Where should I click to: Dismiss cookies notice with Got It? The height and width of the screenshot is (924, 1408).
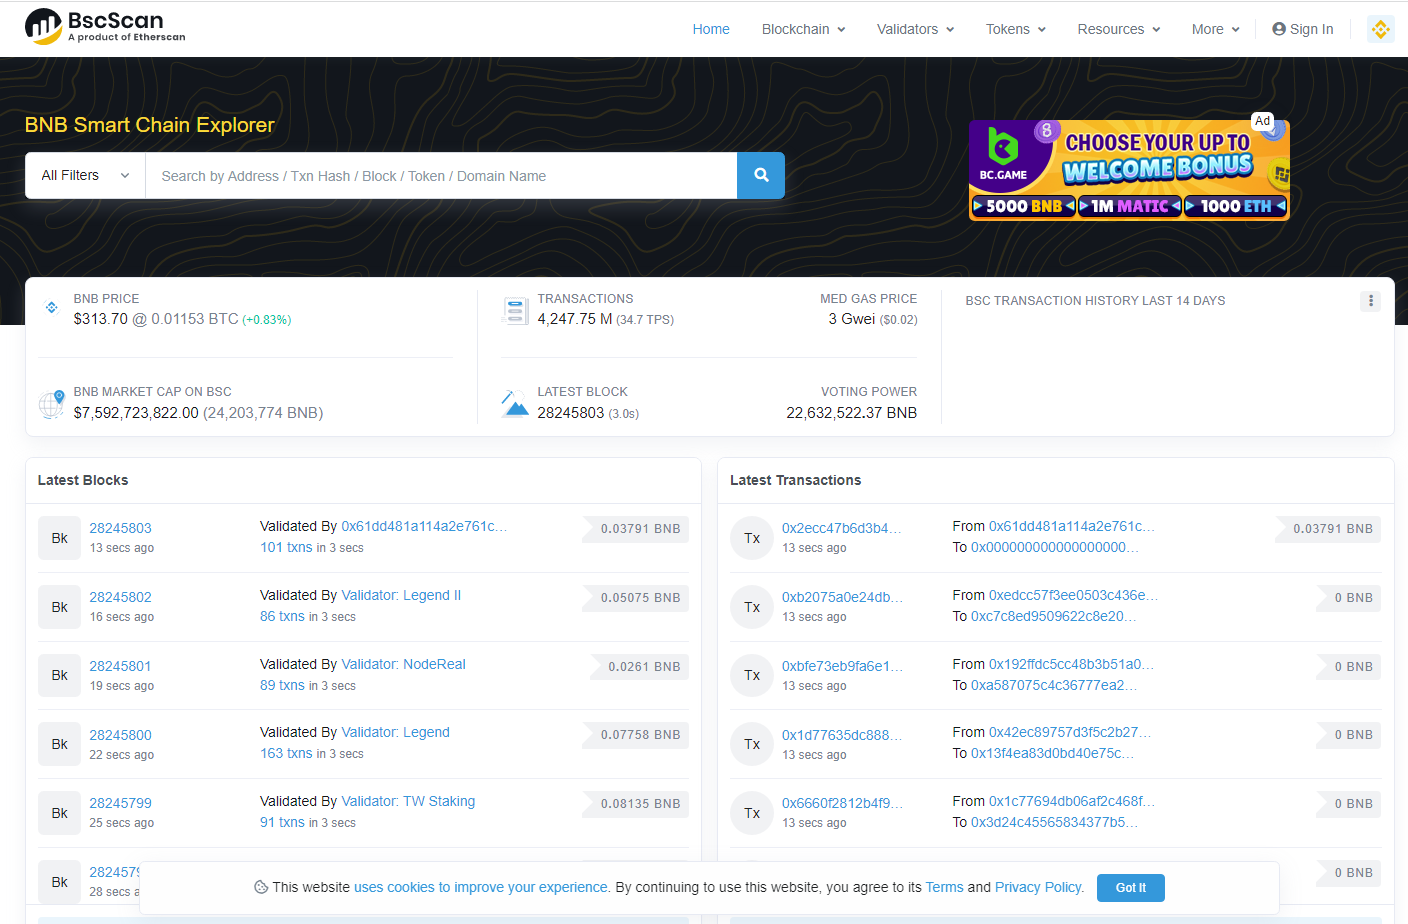[1130, 887]
